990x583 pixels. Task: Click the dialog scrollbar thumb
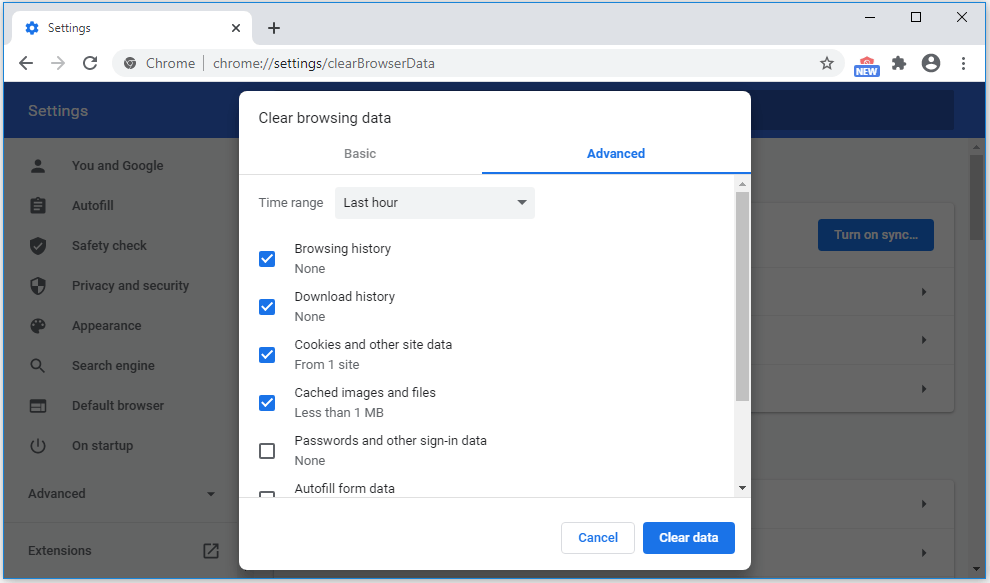742,296
